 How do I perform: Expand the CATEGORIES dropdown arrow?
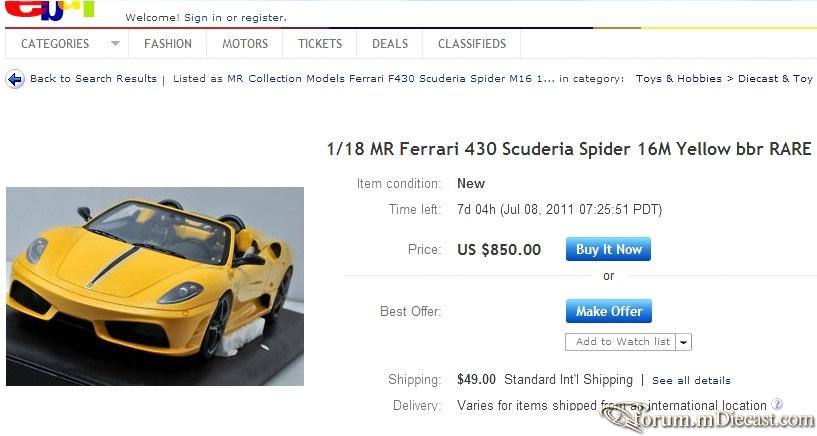click(115, 44)
